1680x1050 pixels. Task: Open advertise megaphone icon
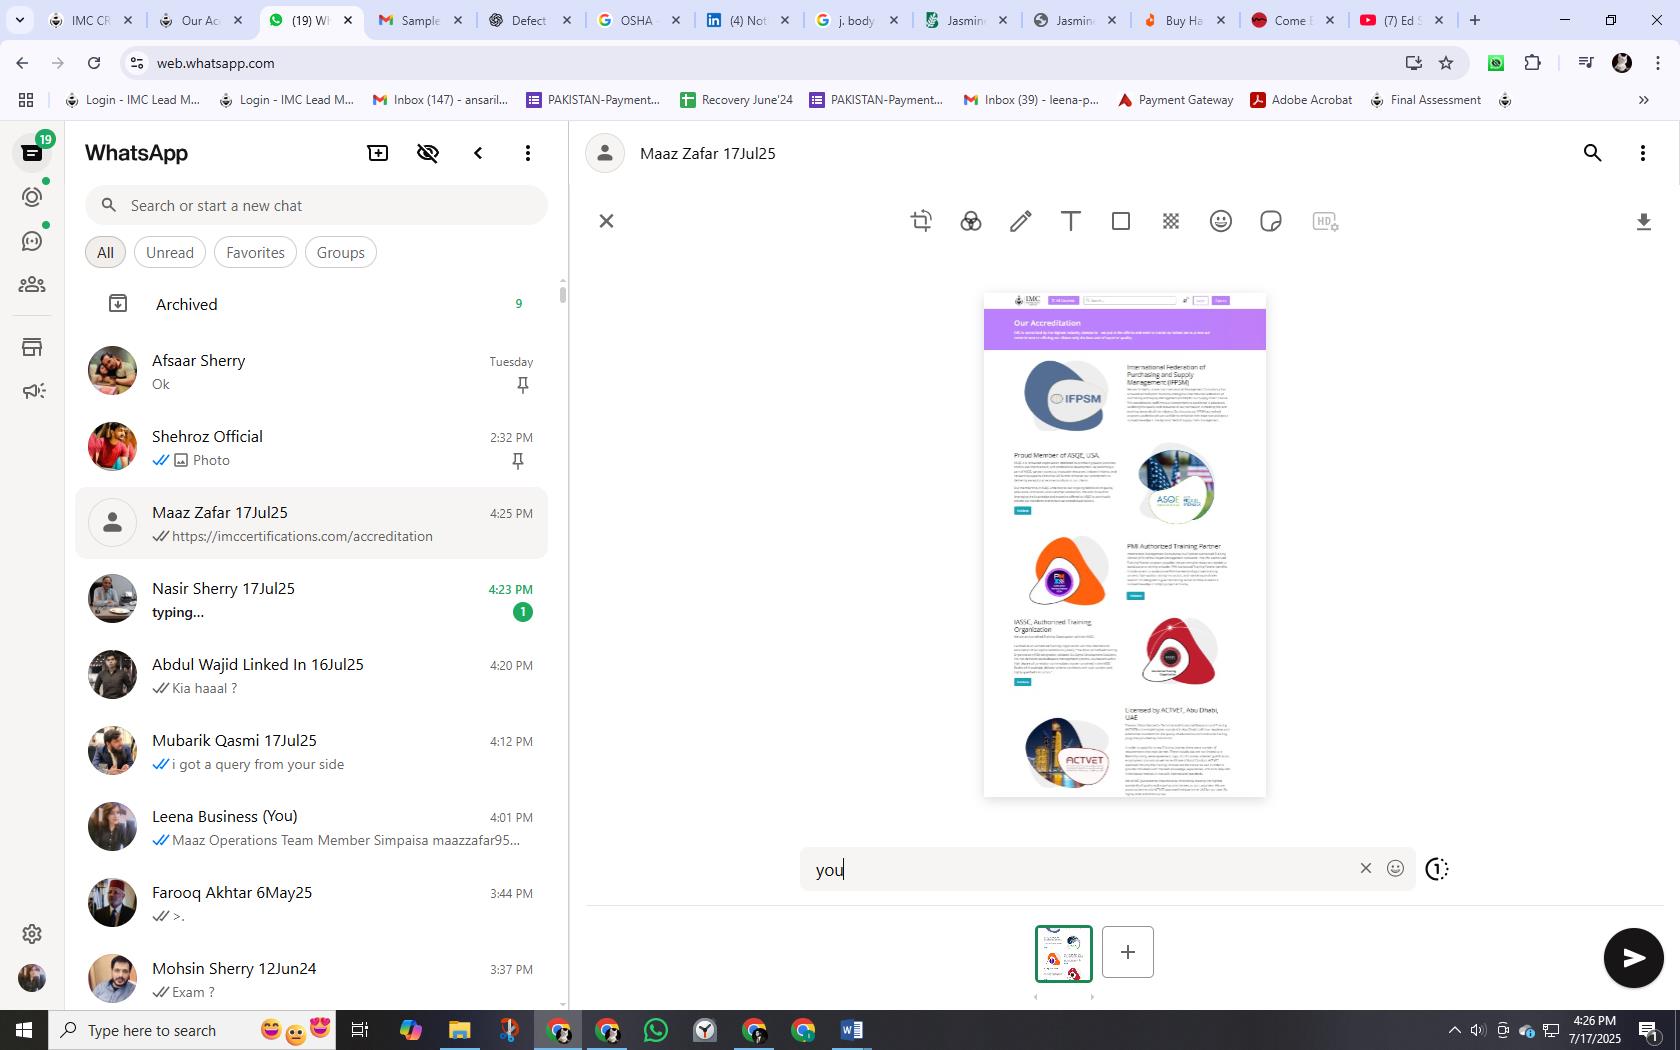[x=32, y=391]
